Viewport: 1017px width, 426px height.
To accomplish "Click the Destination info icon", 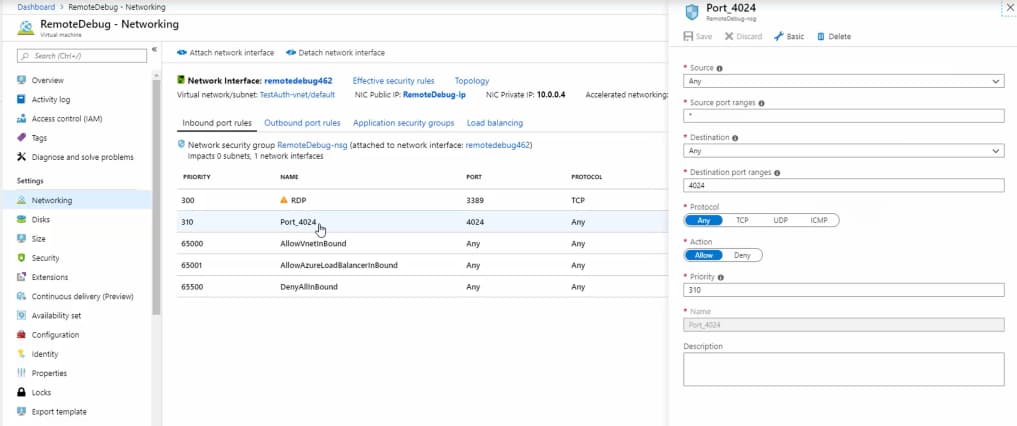I will [x=736, y=138].
